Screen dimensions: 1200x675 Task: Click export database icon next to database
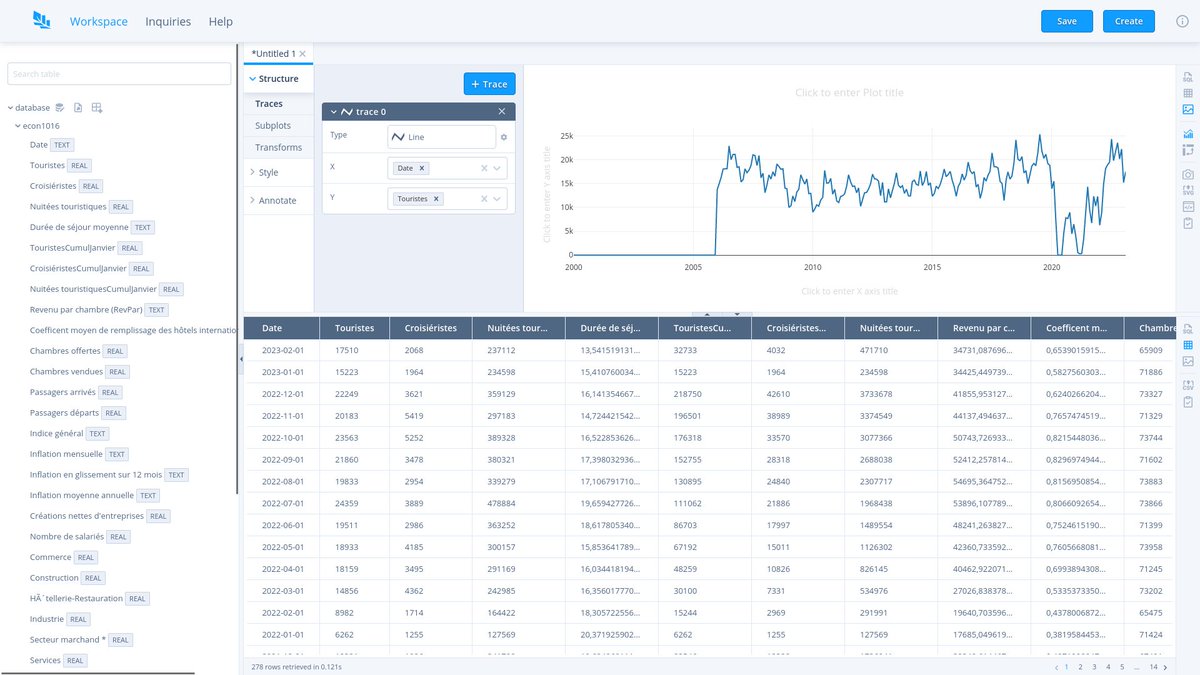click(60, 107)
